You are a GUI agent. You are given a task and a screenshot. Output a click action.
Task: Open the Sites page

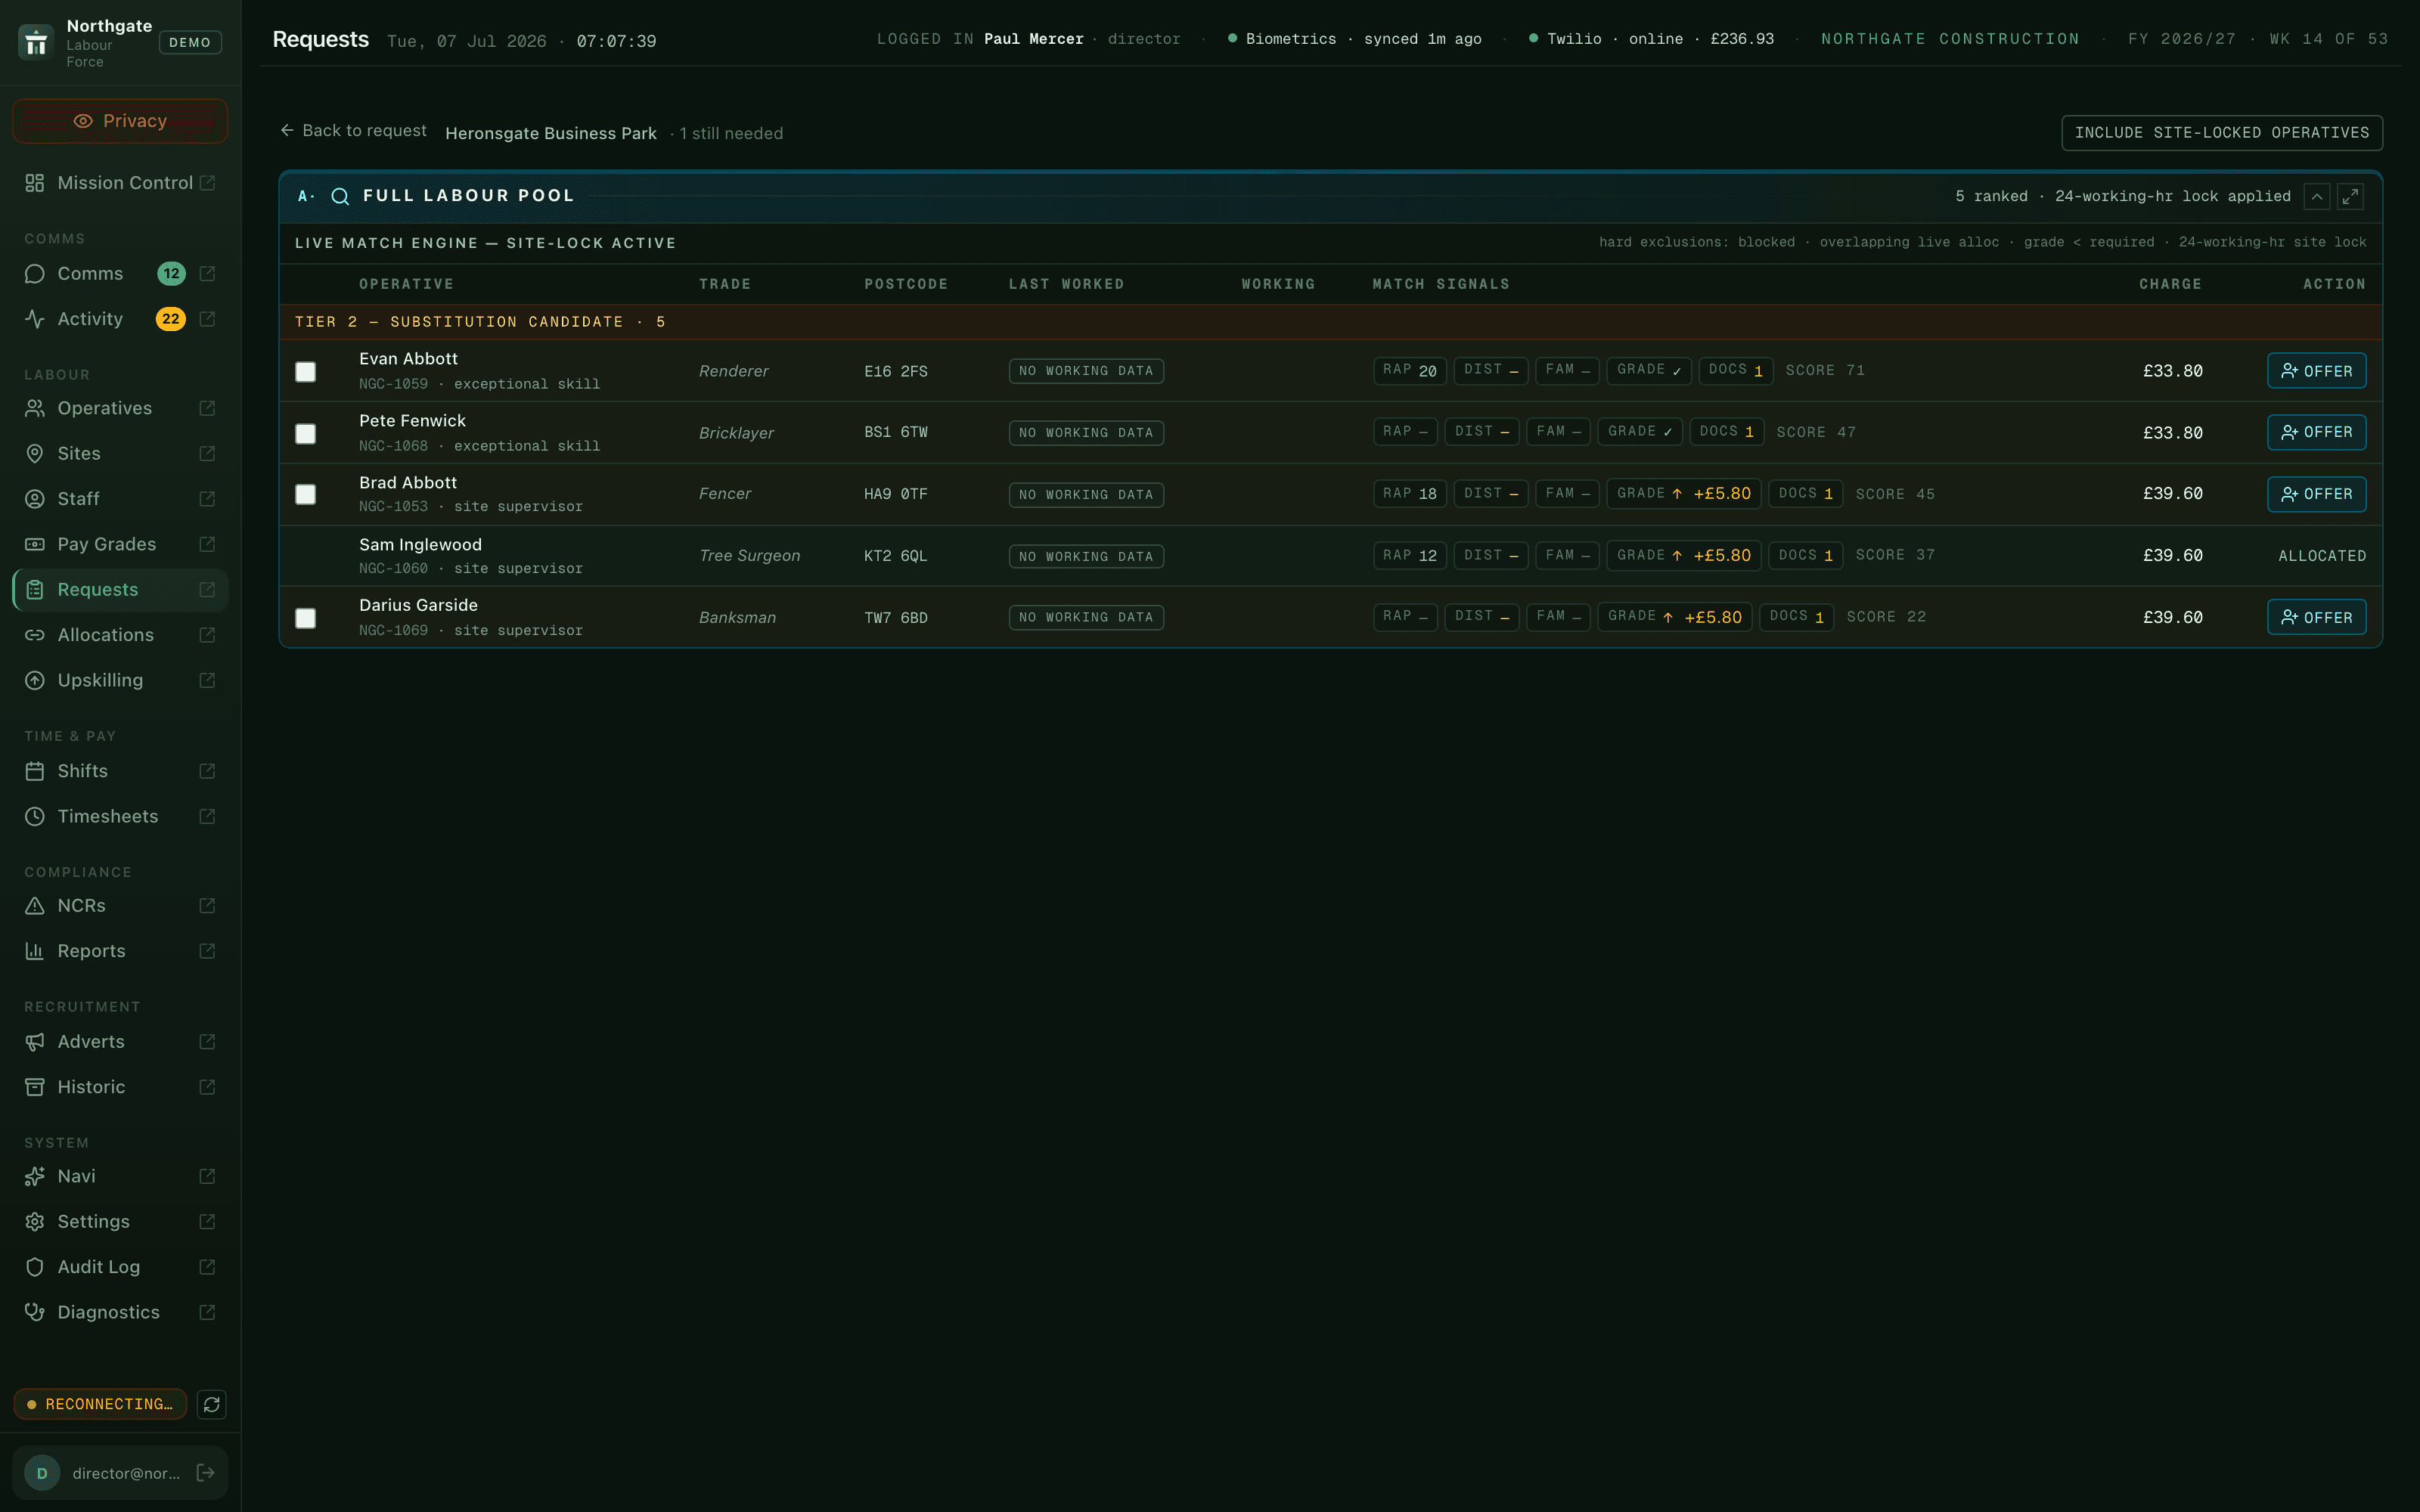(79, 454)
